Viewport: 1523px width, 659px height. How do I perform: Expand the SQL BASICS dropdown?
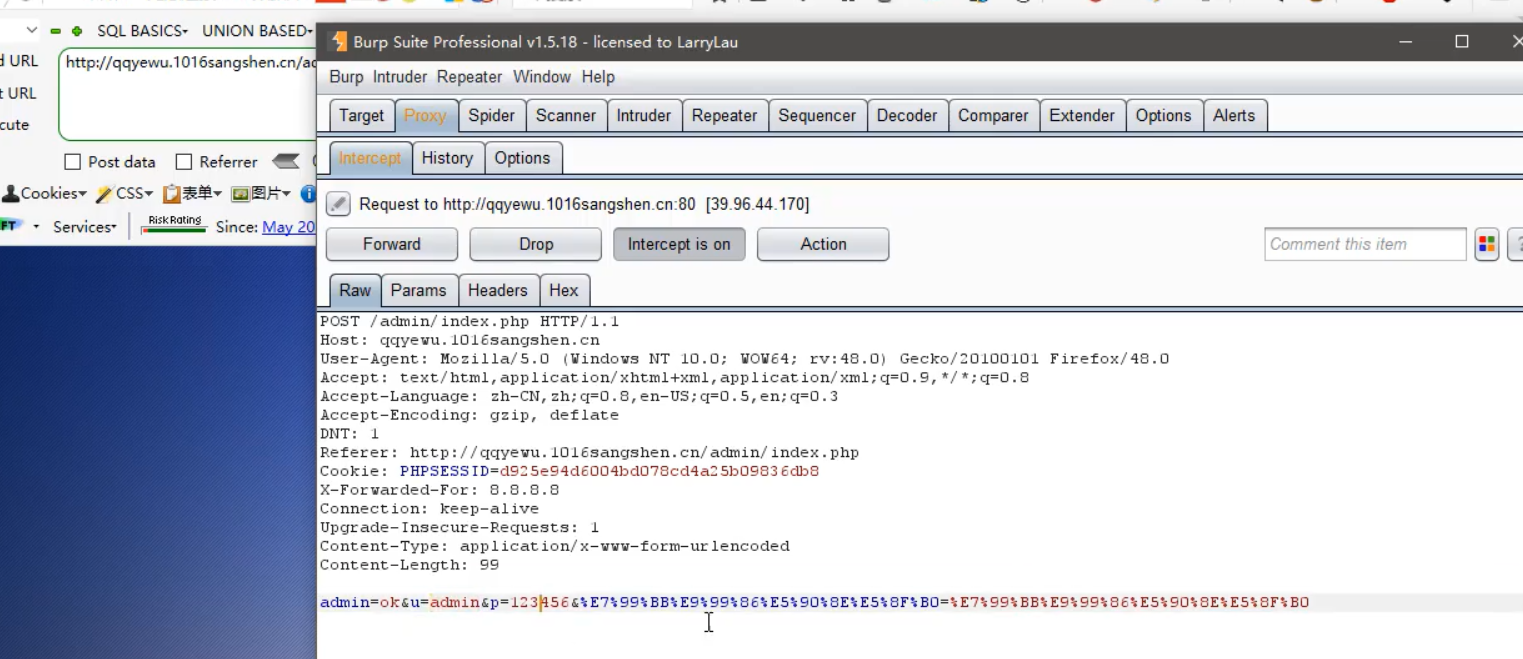coord(142,31)
